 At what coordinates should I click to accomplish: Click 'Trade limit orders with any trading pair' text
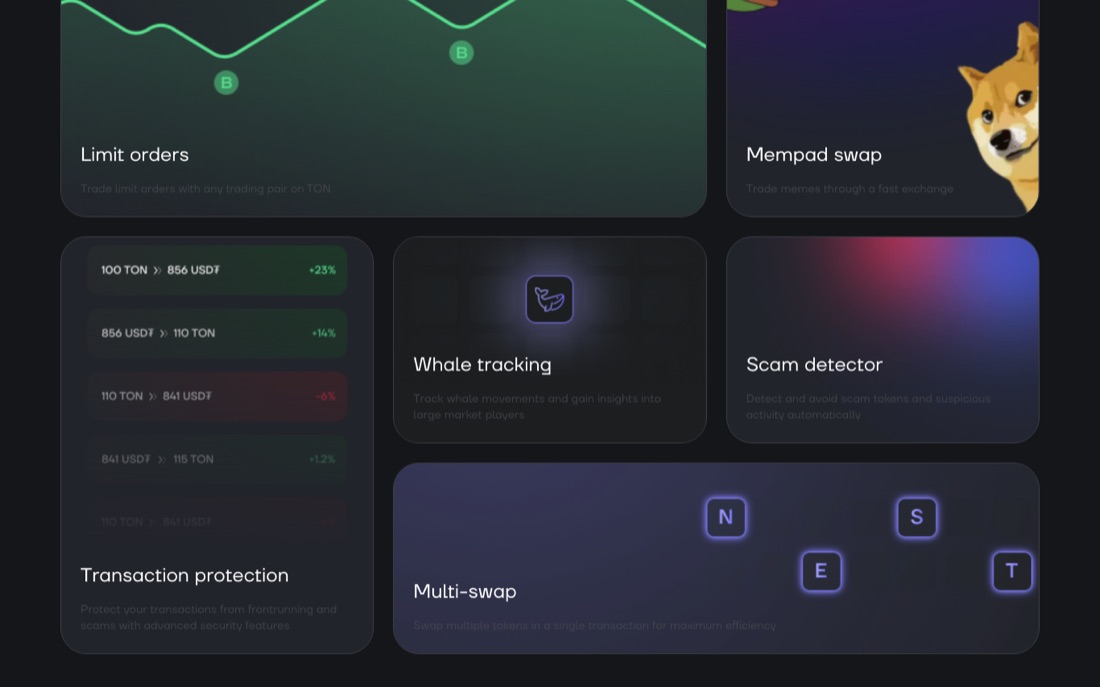tap(206, 189)
